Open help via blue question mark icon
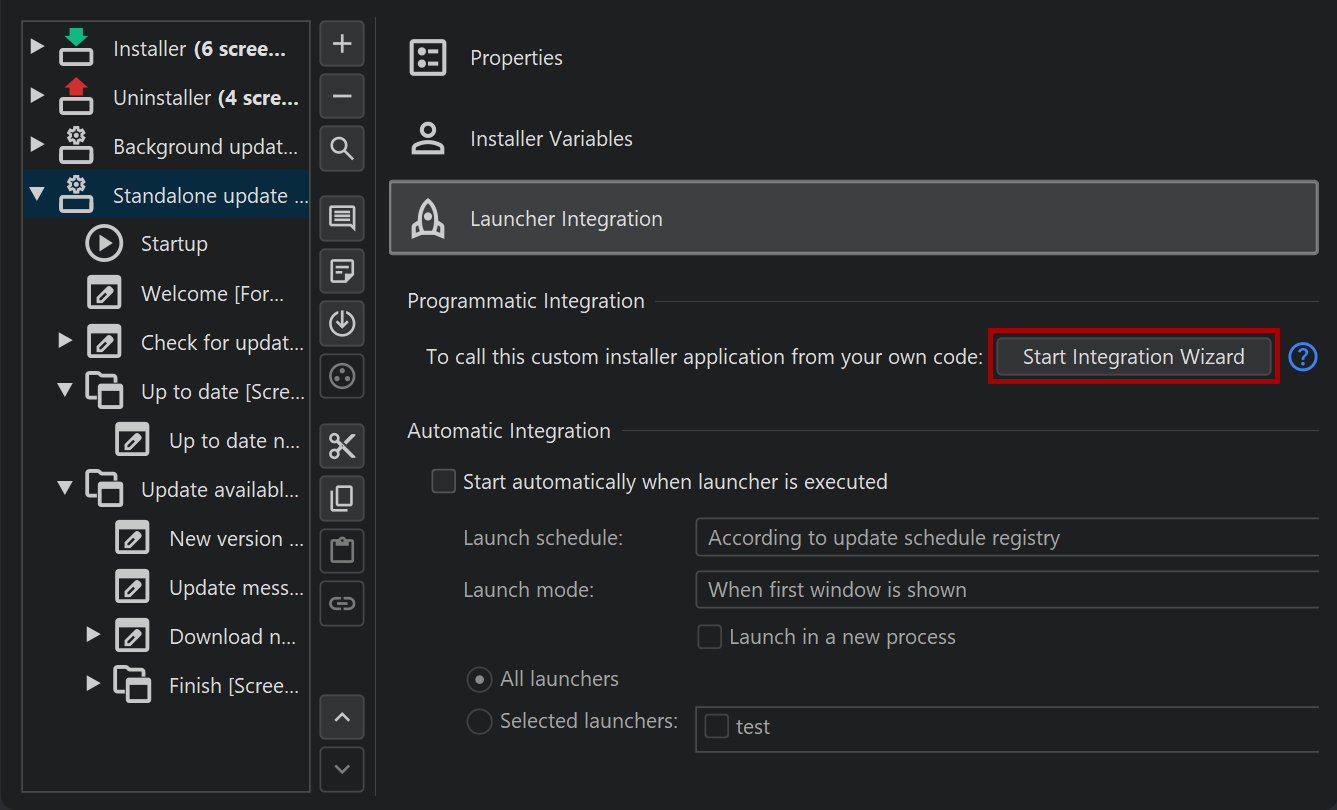The width and height of the screenshot is (1337, 810). (x=1302, y=357)
